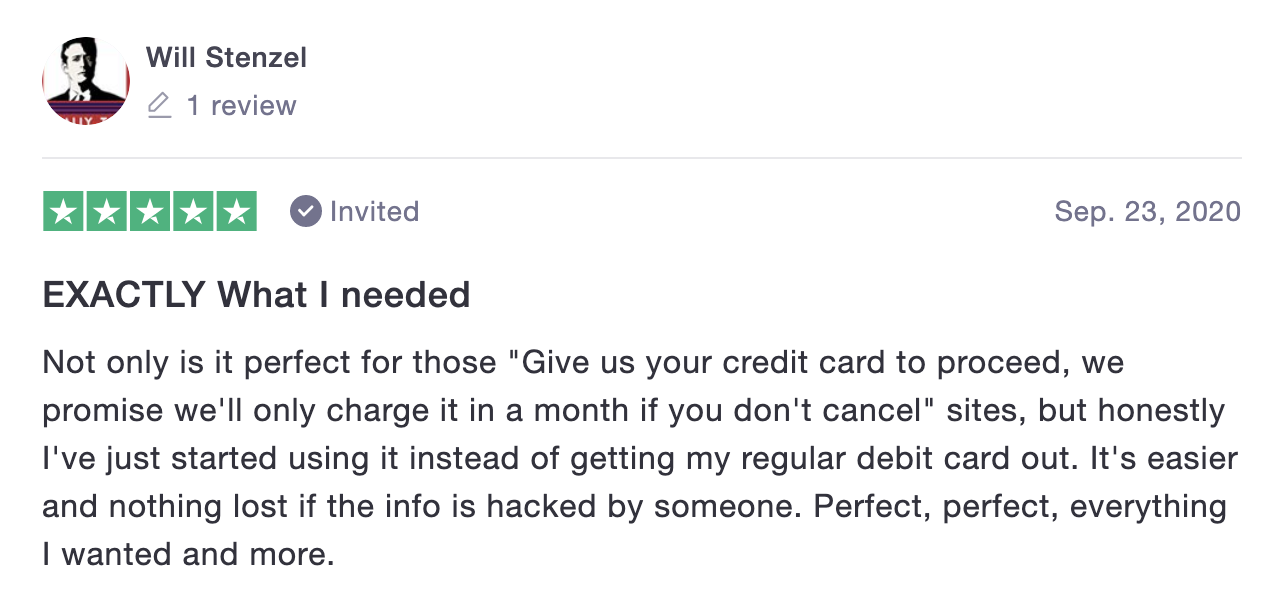This screenshot has height=603, width=1279.
Task: Click the reviewer name Will Stenzel
Action: click(226, 57)
